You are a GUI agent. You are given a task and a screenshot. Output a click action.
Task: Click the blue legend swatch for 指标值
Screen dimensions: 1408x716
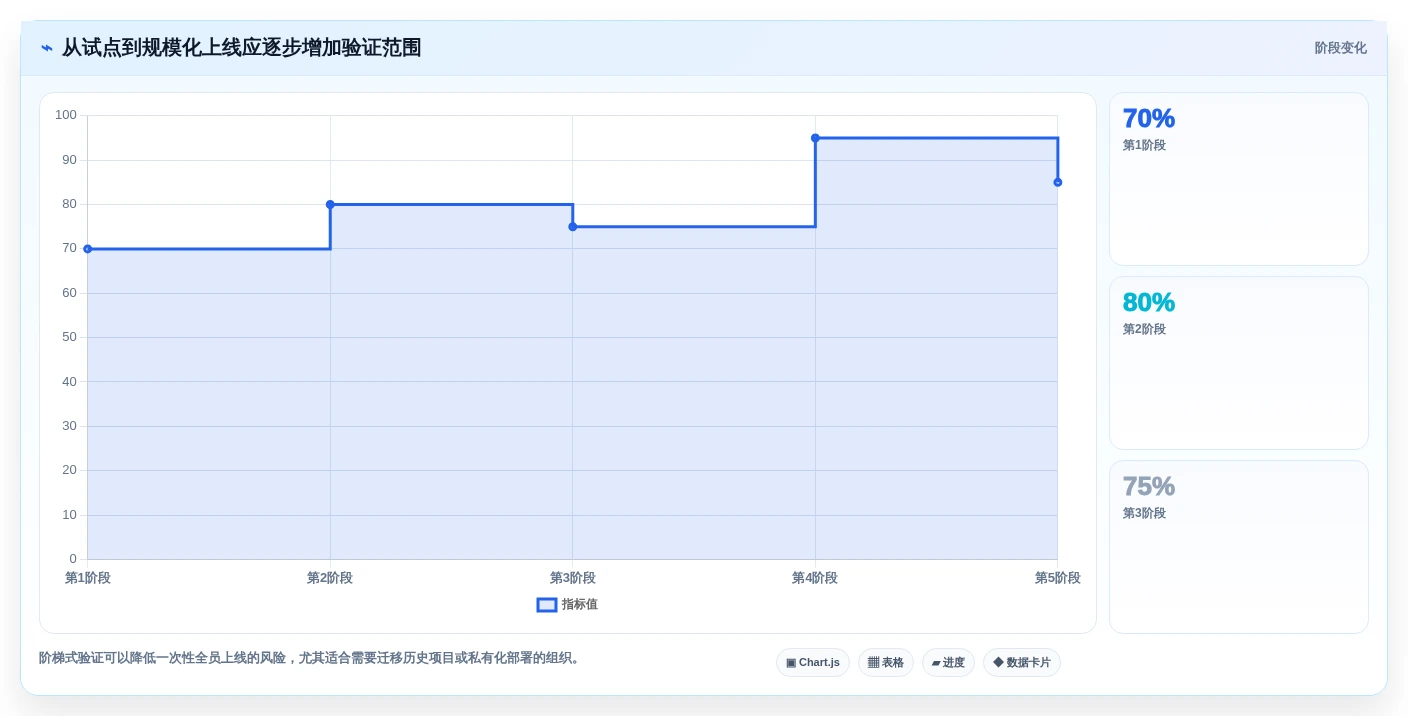pyautogui.click(x=547, y=605)
